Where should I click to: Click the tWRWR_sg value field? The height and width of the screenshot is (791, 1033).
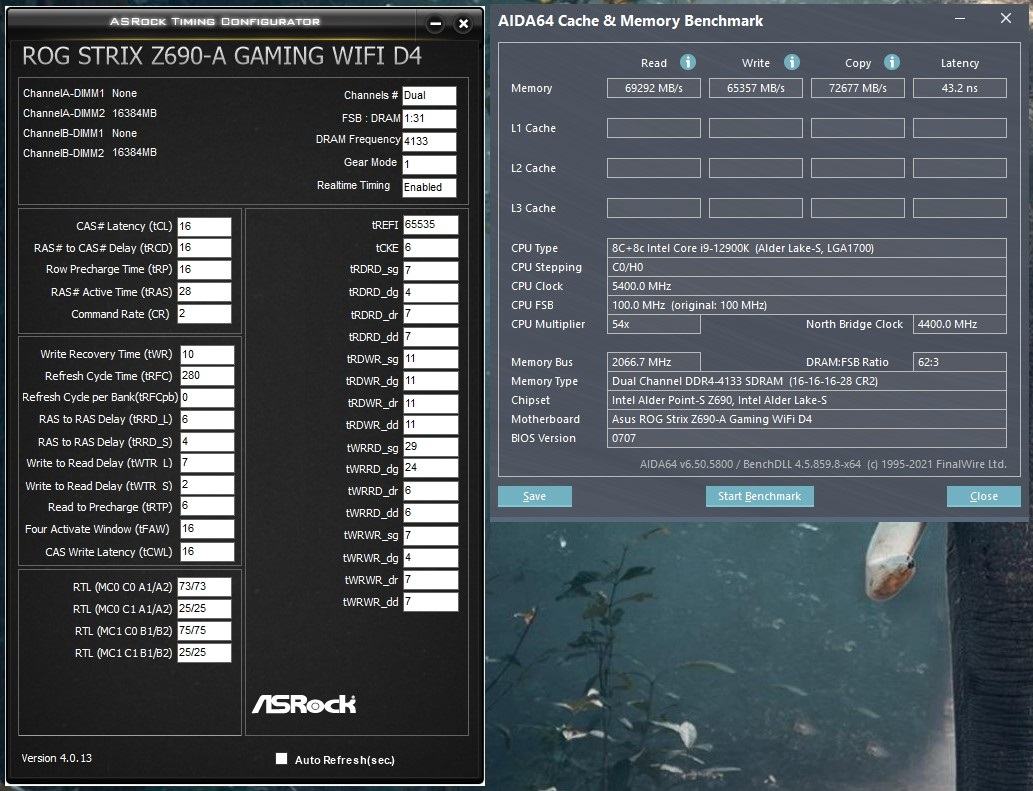pos(430,535)
